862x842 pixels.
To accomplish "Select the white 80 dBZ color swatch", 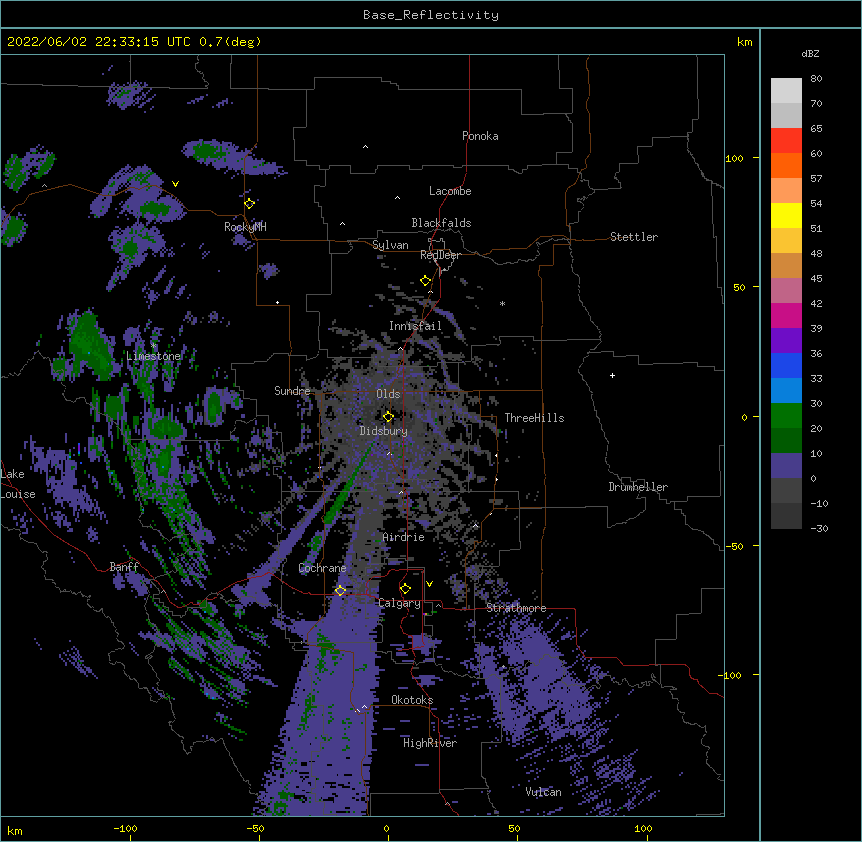I will pyautogui.click(x=786, y=90).
